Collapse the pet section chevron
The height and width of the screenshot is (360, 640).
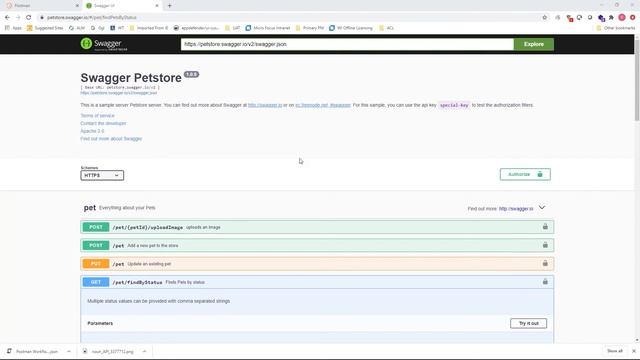(542, 208)
